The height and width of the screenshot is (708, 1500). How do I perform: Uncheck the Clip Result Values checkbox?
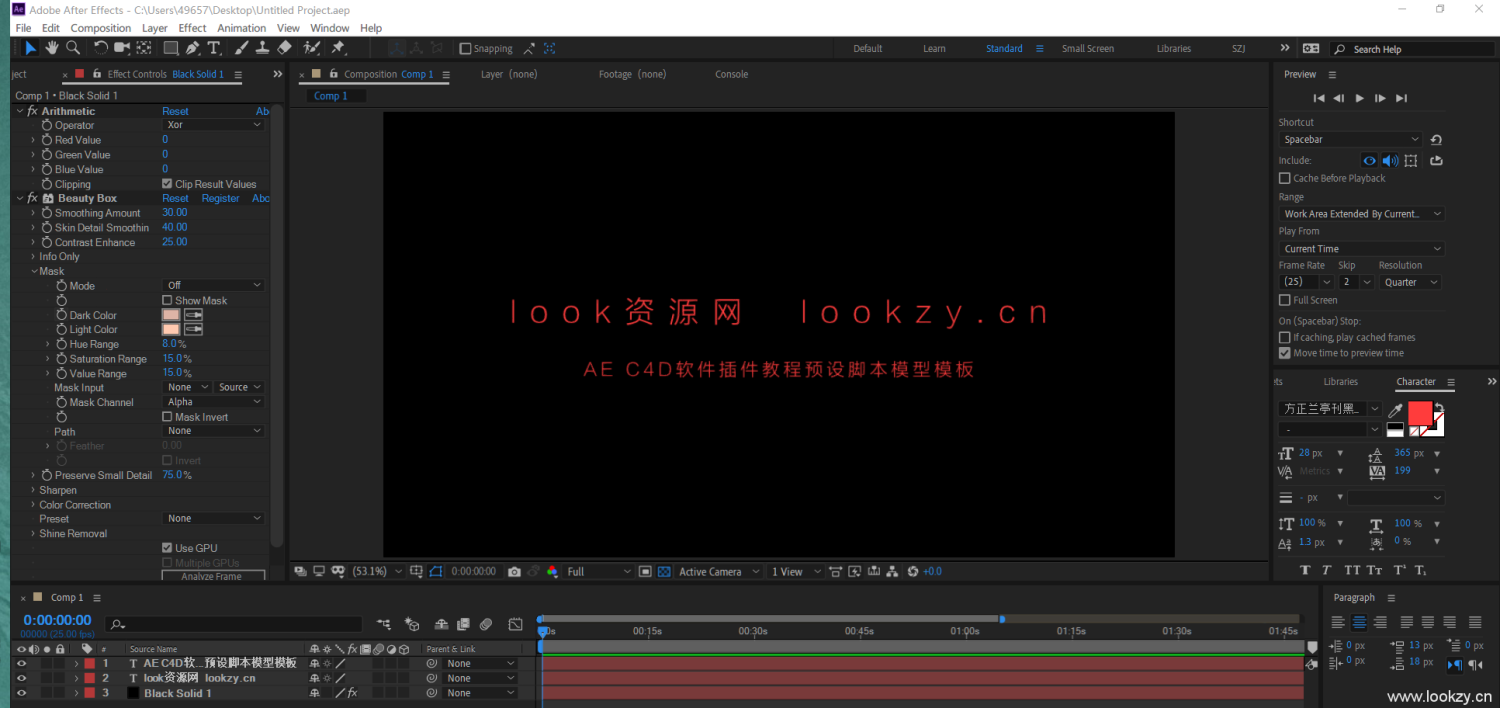pos(167,184)
